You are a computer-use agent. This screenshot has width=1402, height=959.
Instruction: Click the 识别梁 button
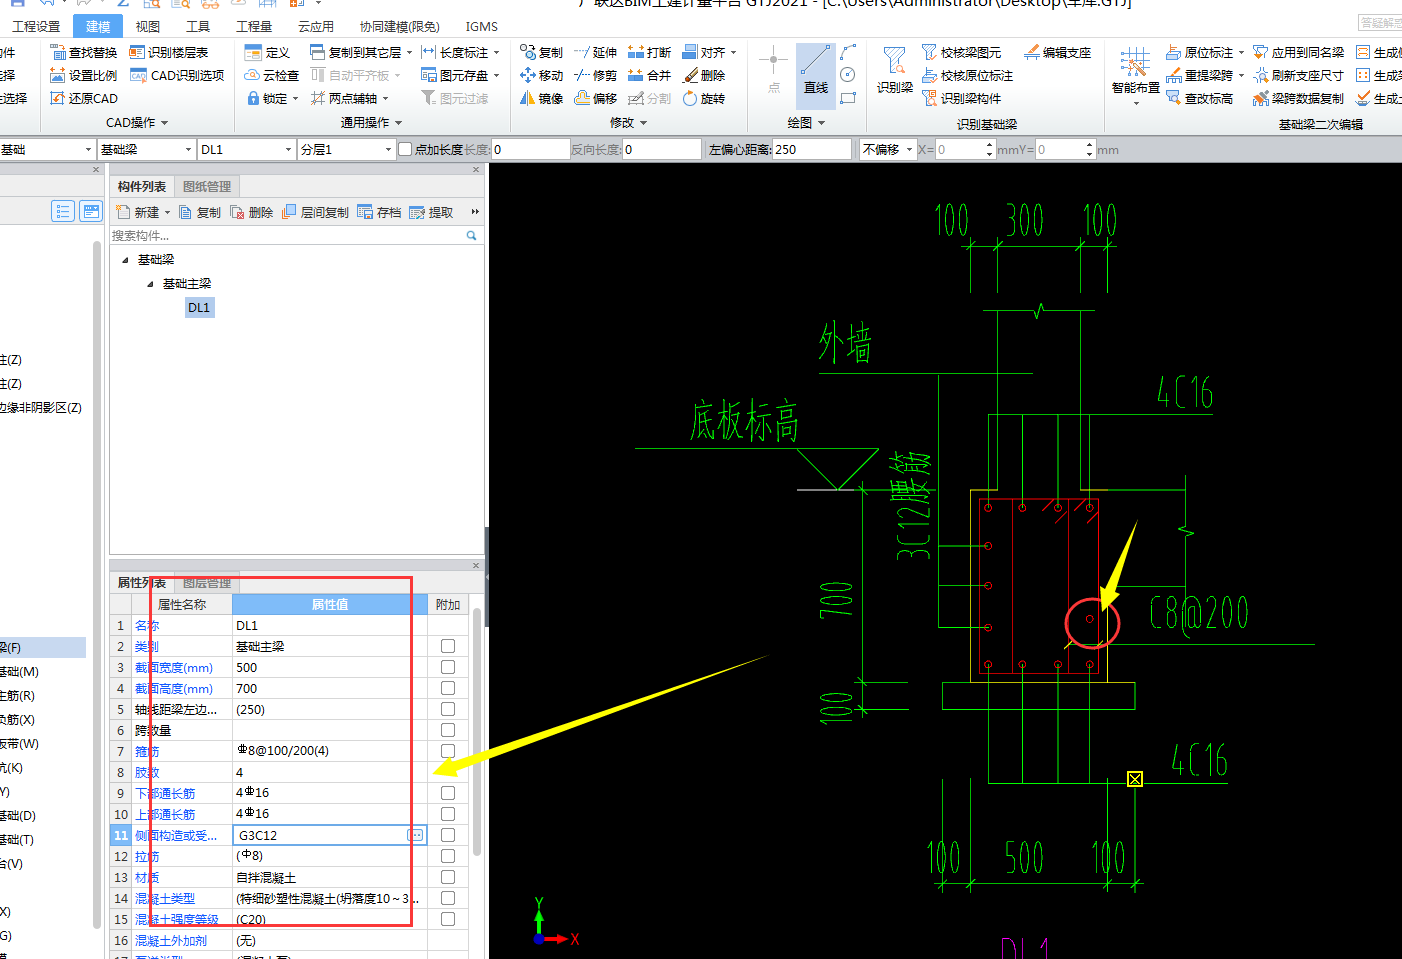895,72
